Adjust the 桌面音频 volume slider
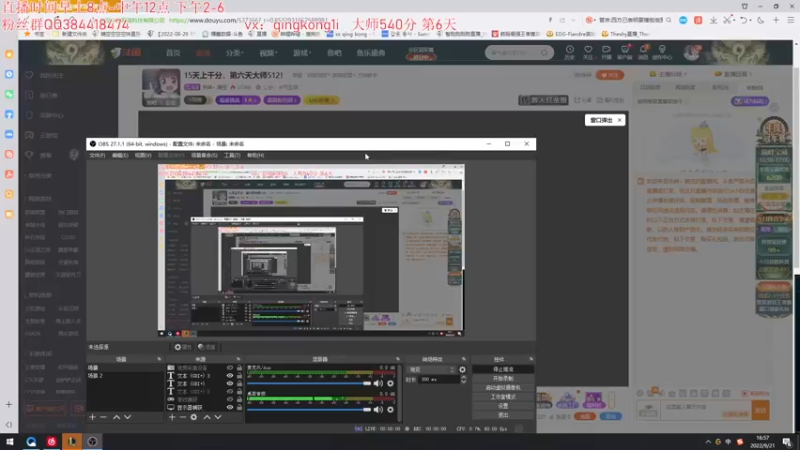 tap(309, 409)
